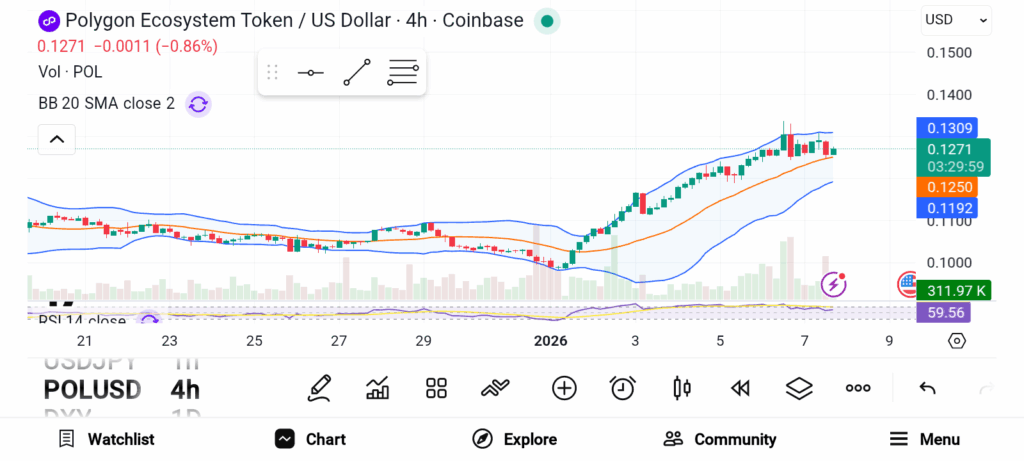
Task: Click the purple lightning event marker
Action: tap(833, 284)
